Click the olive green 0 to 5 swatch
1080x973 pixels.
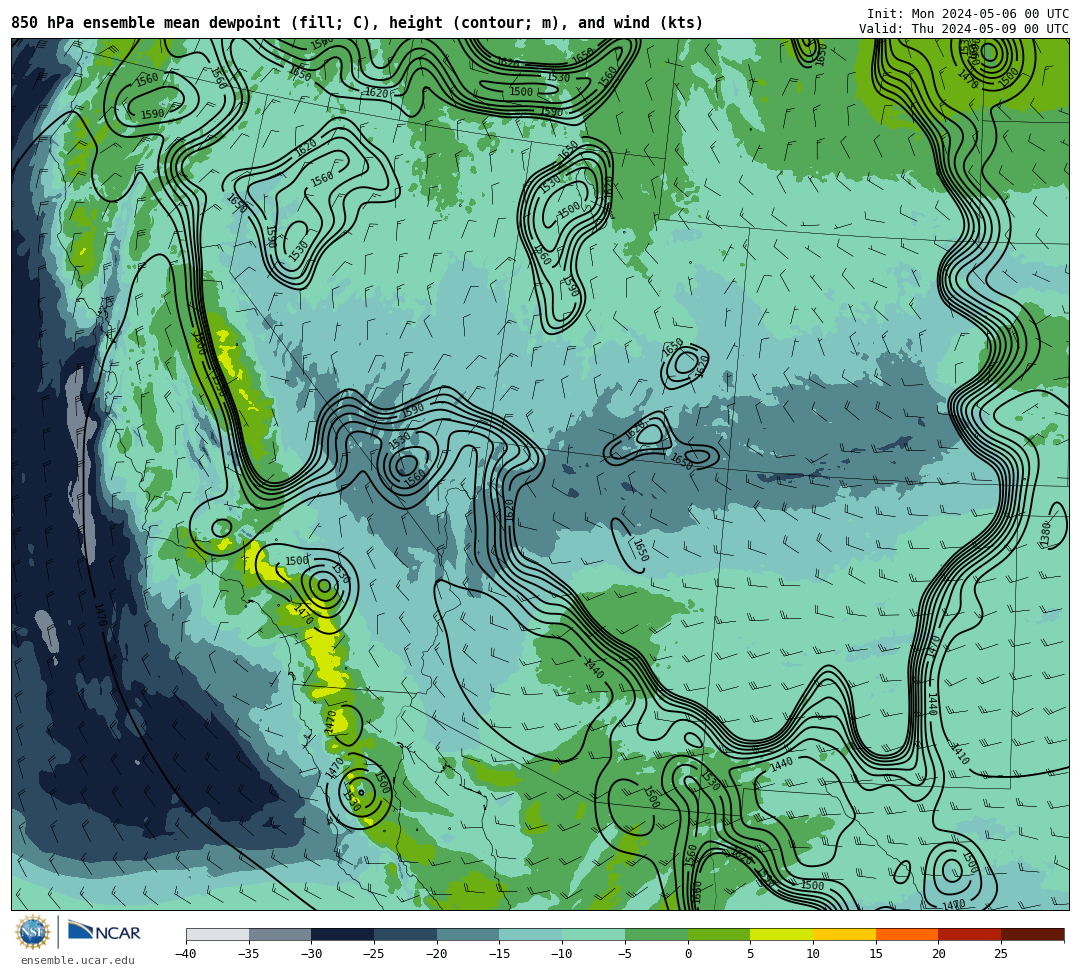[719, 934]
